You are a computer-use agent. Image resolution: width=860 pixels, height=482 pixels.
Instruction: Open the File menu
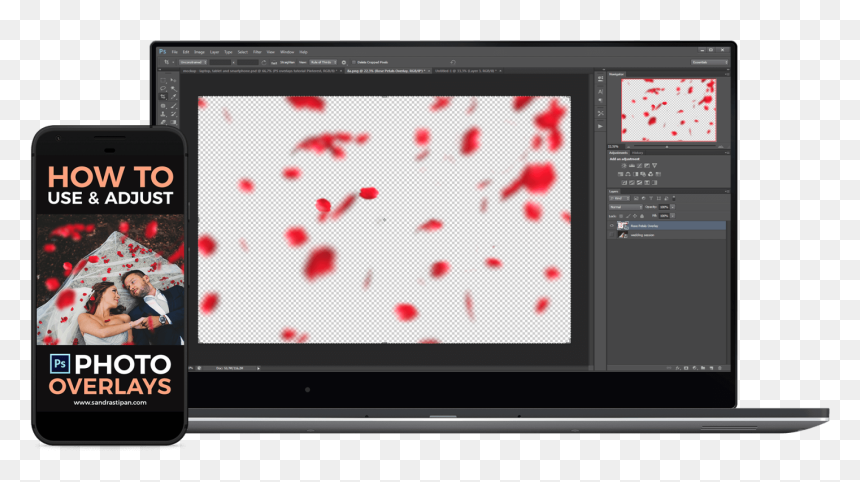coord(174,52)
